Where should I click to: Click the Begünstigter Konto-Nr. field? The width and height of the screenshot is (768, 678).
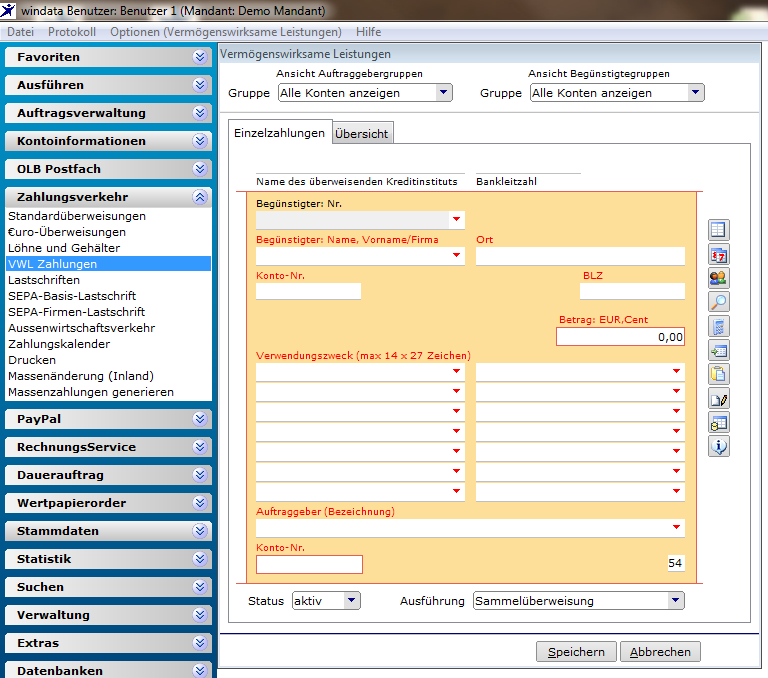click(309, 291)
